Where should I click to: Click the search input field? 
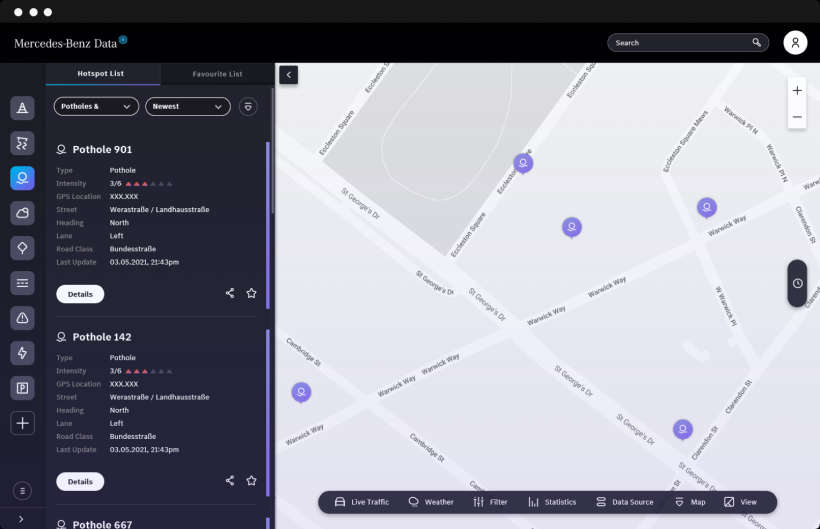click(688, 43)
